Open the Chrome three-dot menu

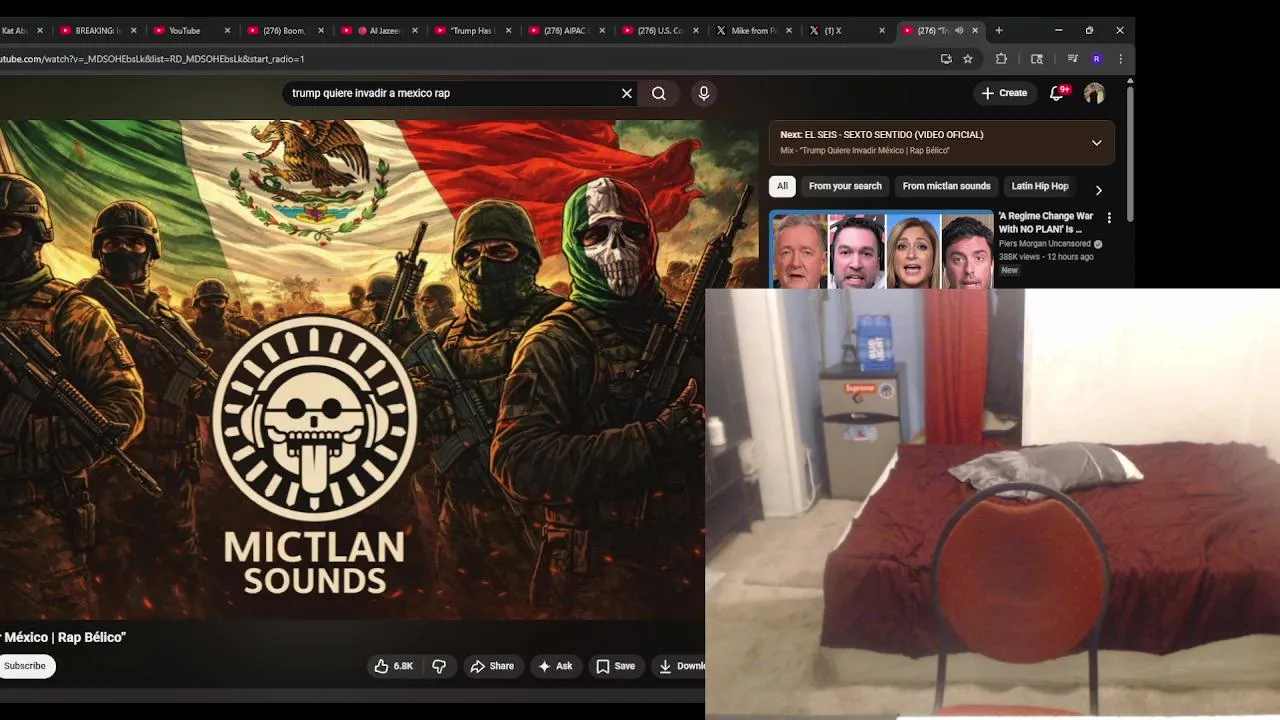pos(1120,59)
